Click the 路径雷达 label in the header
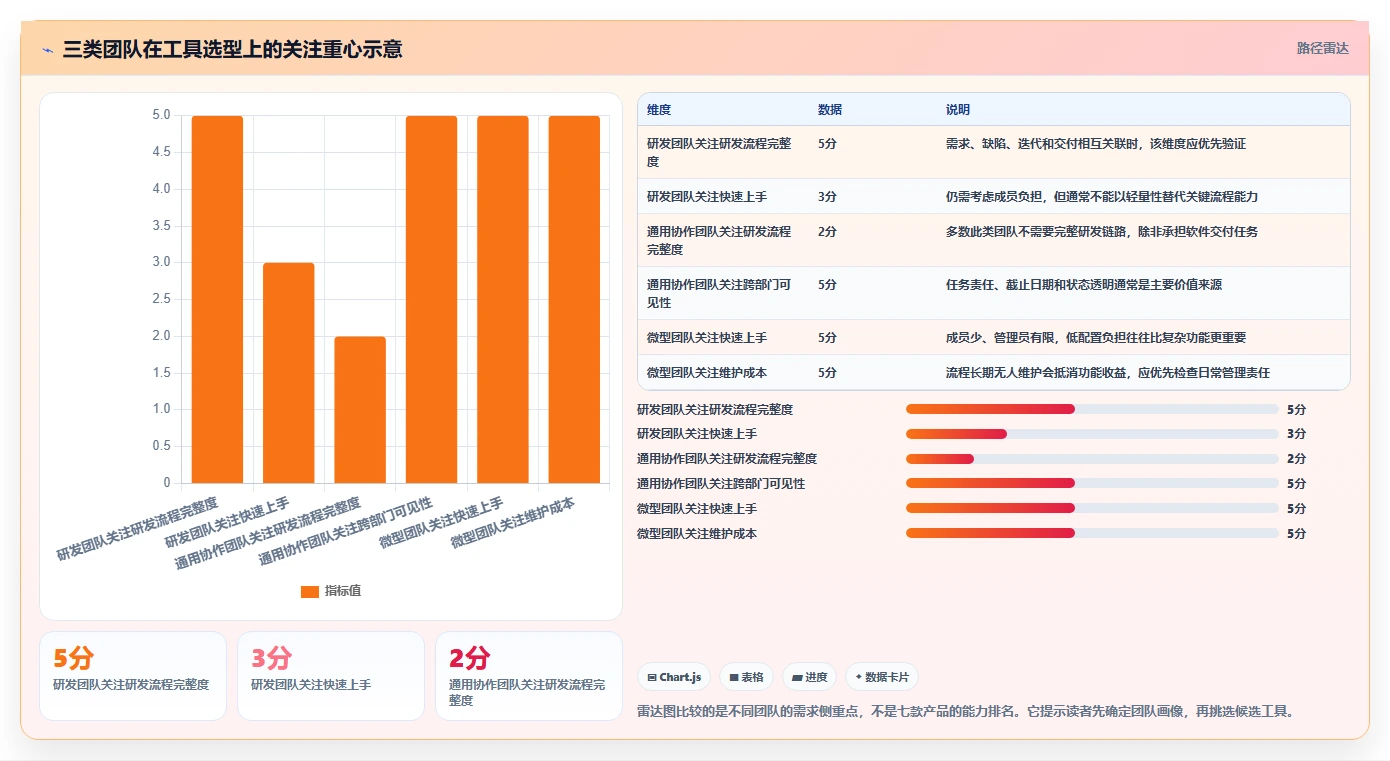Image resolution: width=1390 pixels, height=761 pixels. point(1323,48)
